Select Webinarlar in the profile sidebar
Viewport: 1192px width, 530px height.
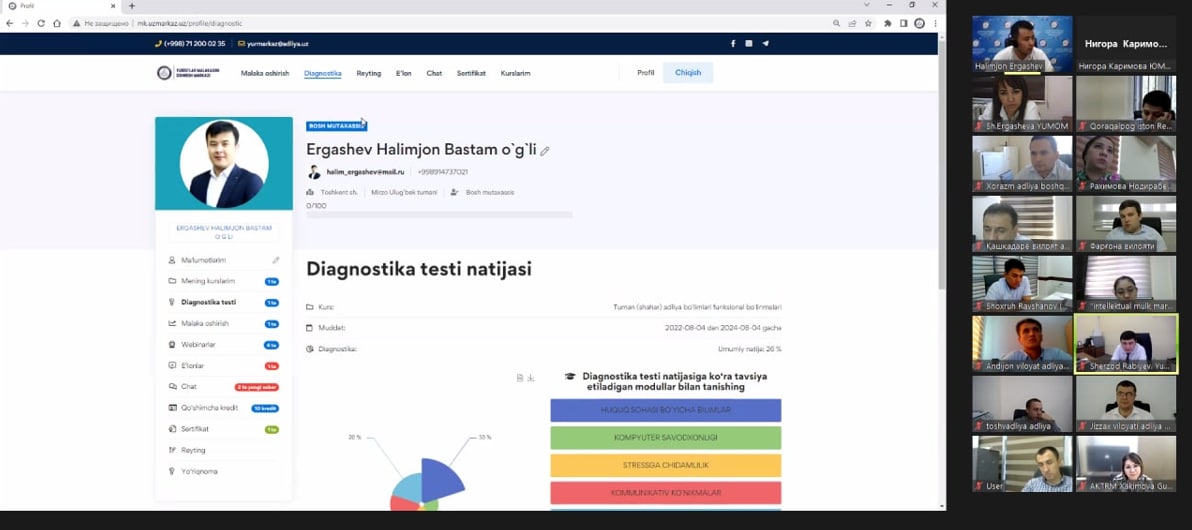(198, 344)
